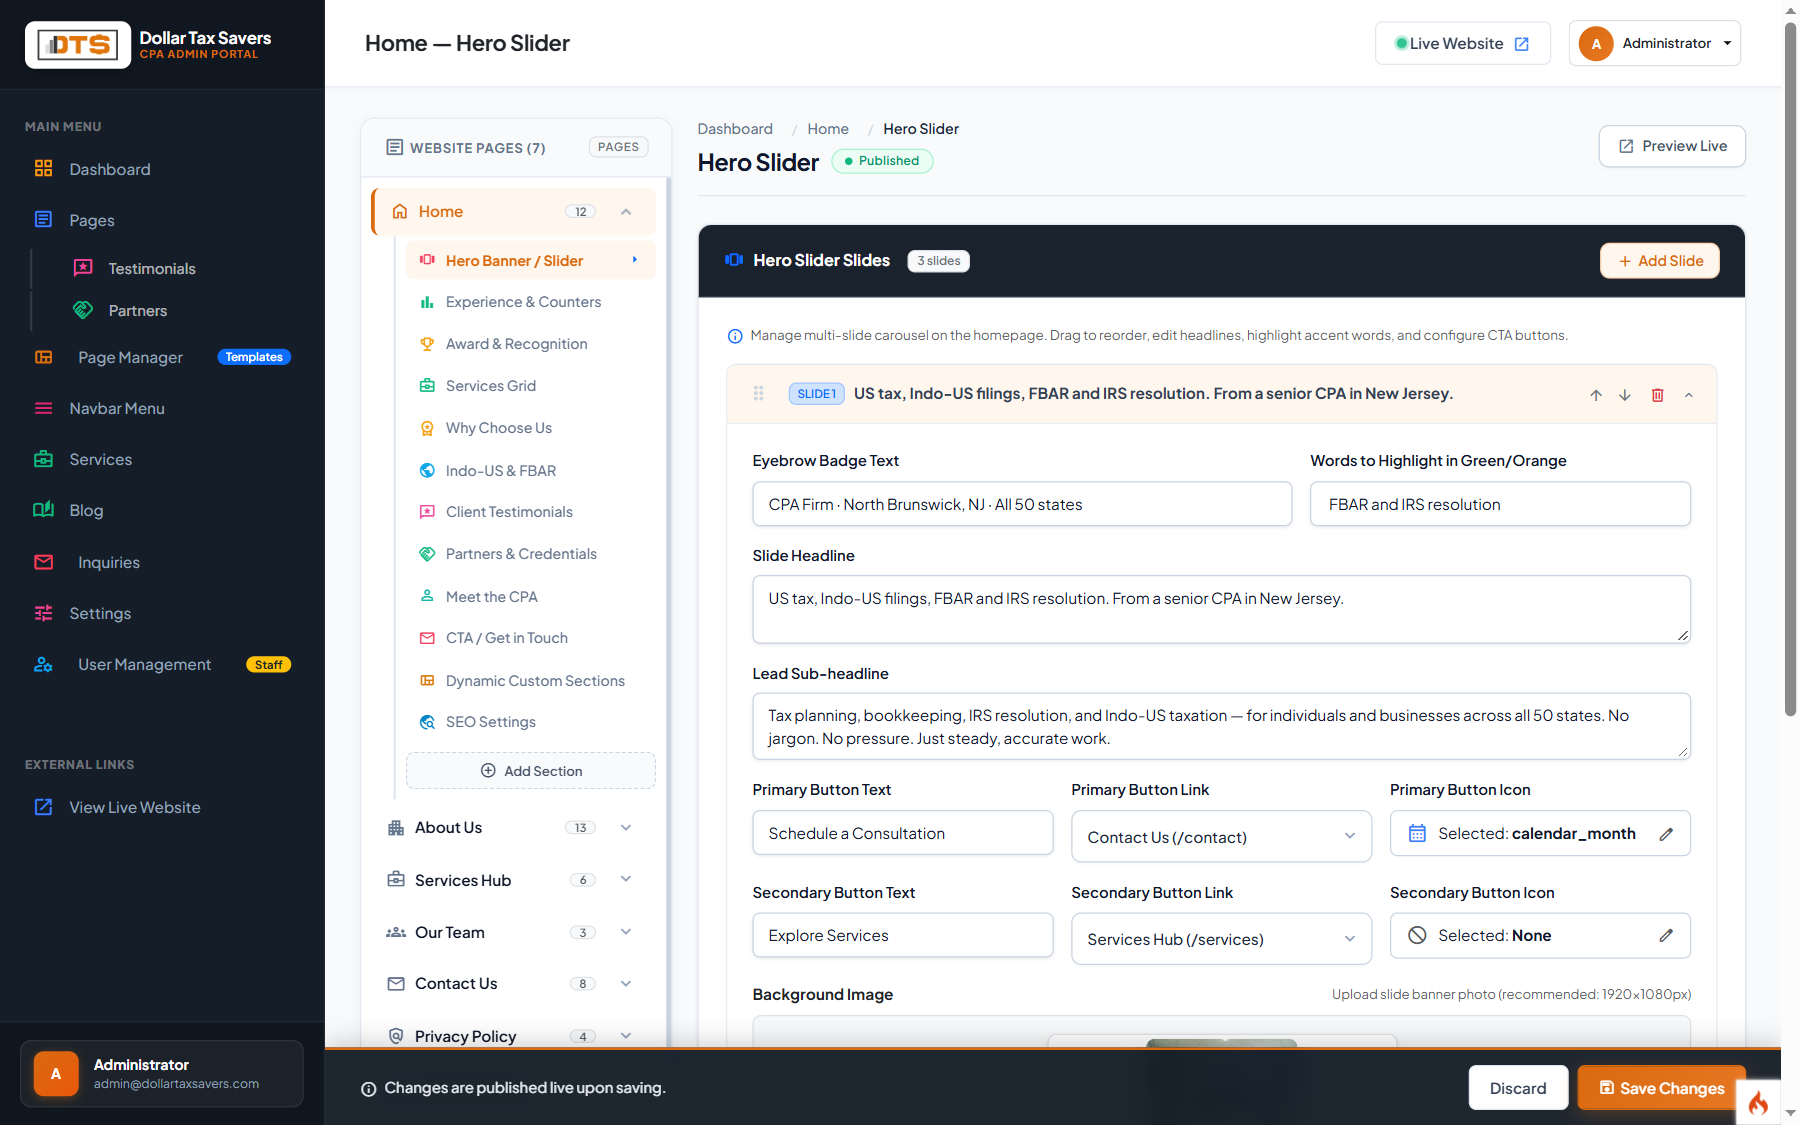Viewport: 1800px width, 1125px height.
Task: Collapse Slide 1 panel chevron
Action: (1689, 395)
